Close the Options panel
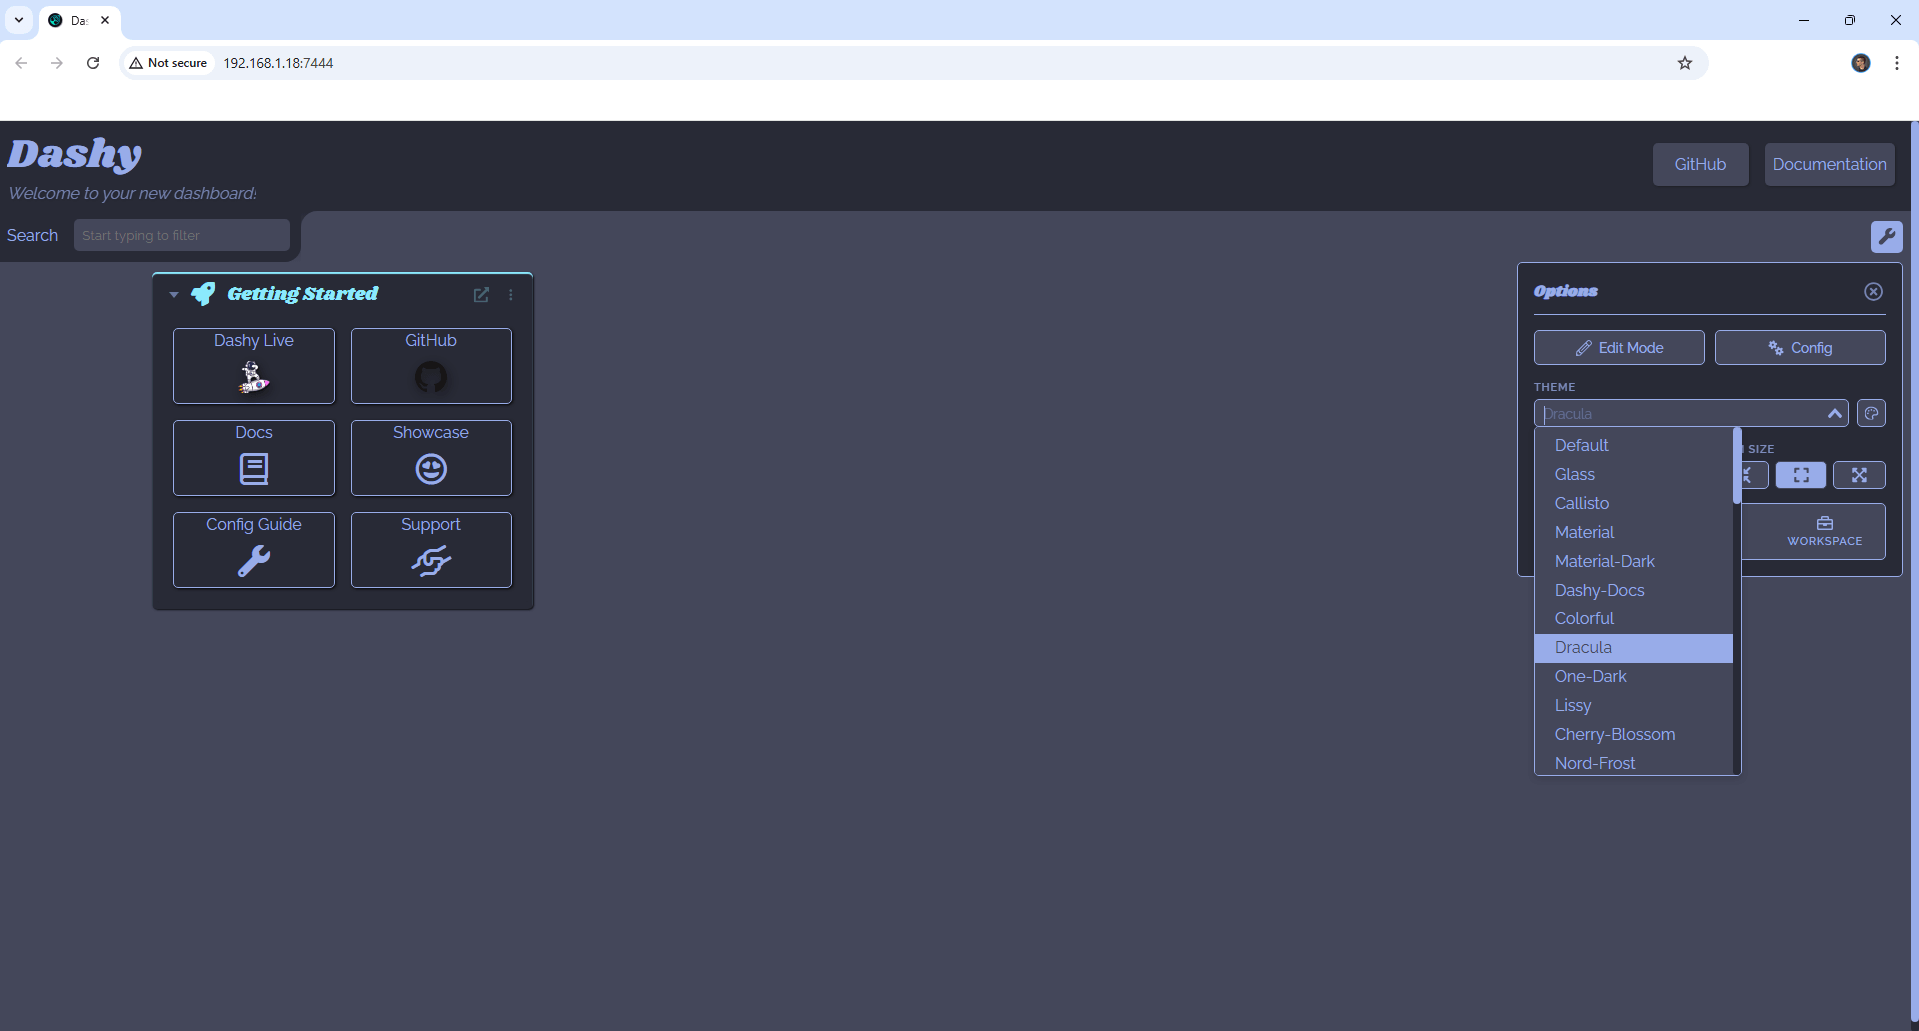The width and height of the screenshot is (1919, 1031). [1873, 291]
